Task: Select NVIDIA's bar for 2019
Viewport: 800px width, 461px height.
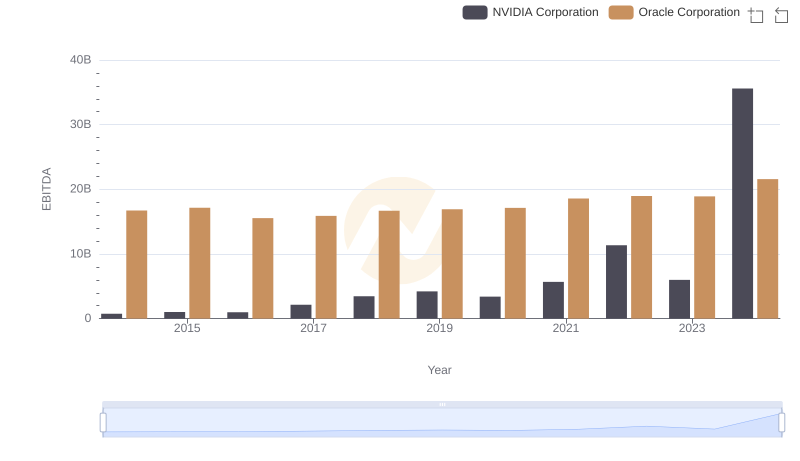Action: (x=427, y=305)
